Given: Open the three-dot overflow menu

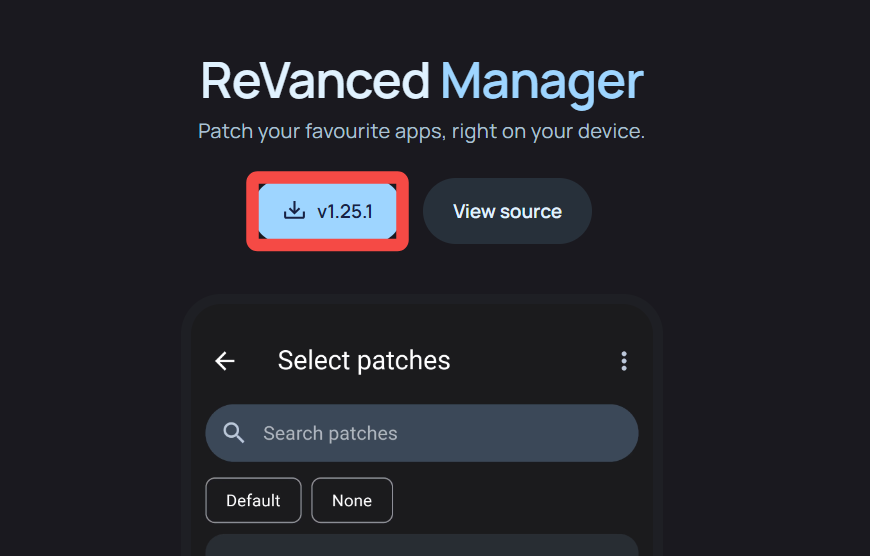Looking at the screenshot, I should coord(624,361).
